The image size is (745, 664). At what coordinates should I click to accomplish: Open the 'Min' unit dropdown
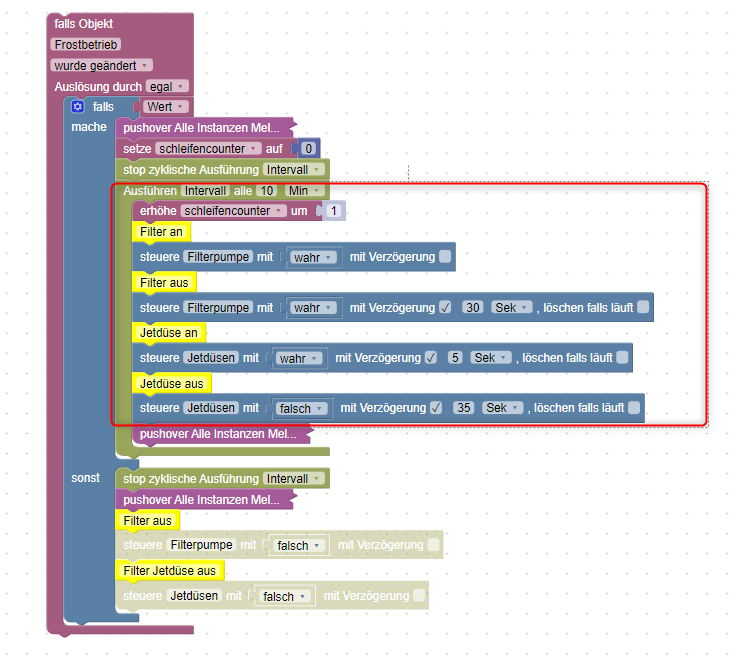point(304,191)
